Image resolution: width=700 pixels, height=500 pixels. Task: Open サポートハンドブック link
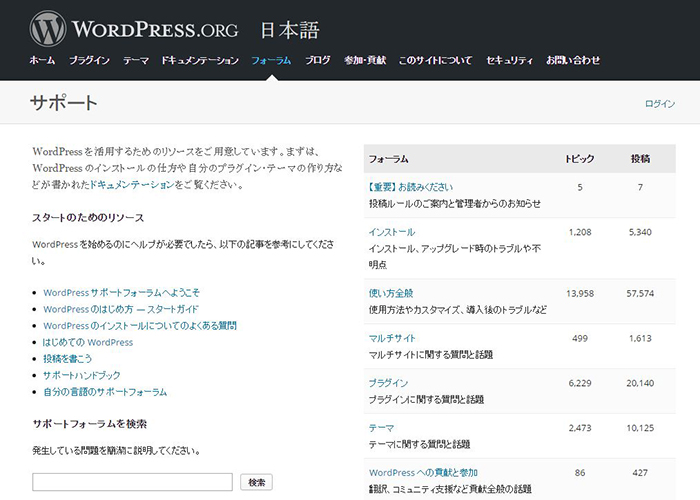coord(82,375)
